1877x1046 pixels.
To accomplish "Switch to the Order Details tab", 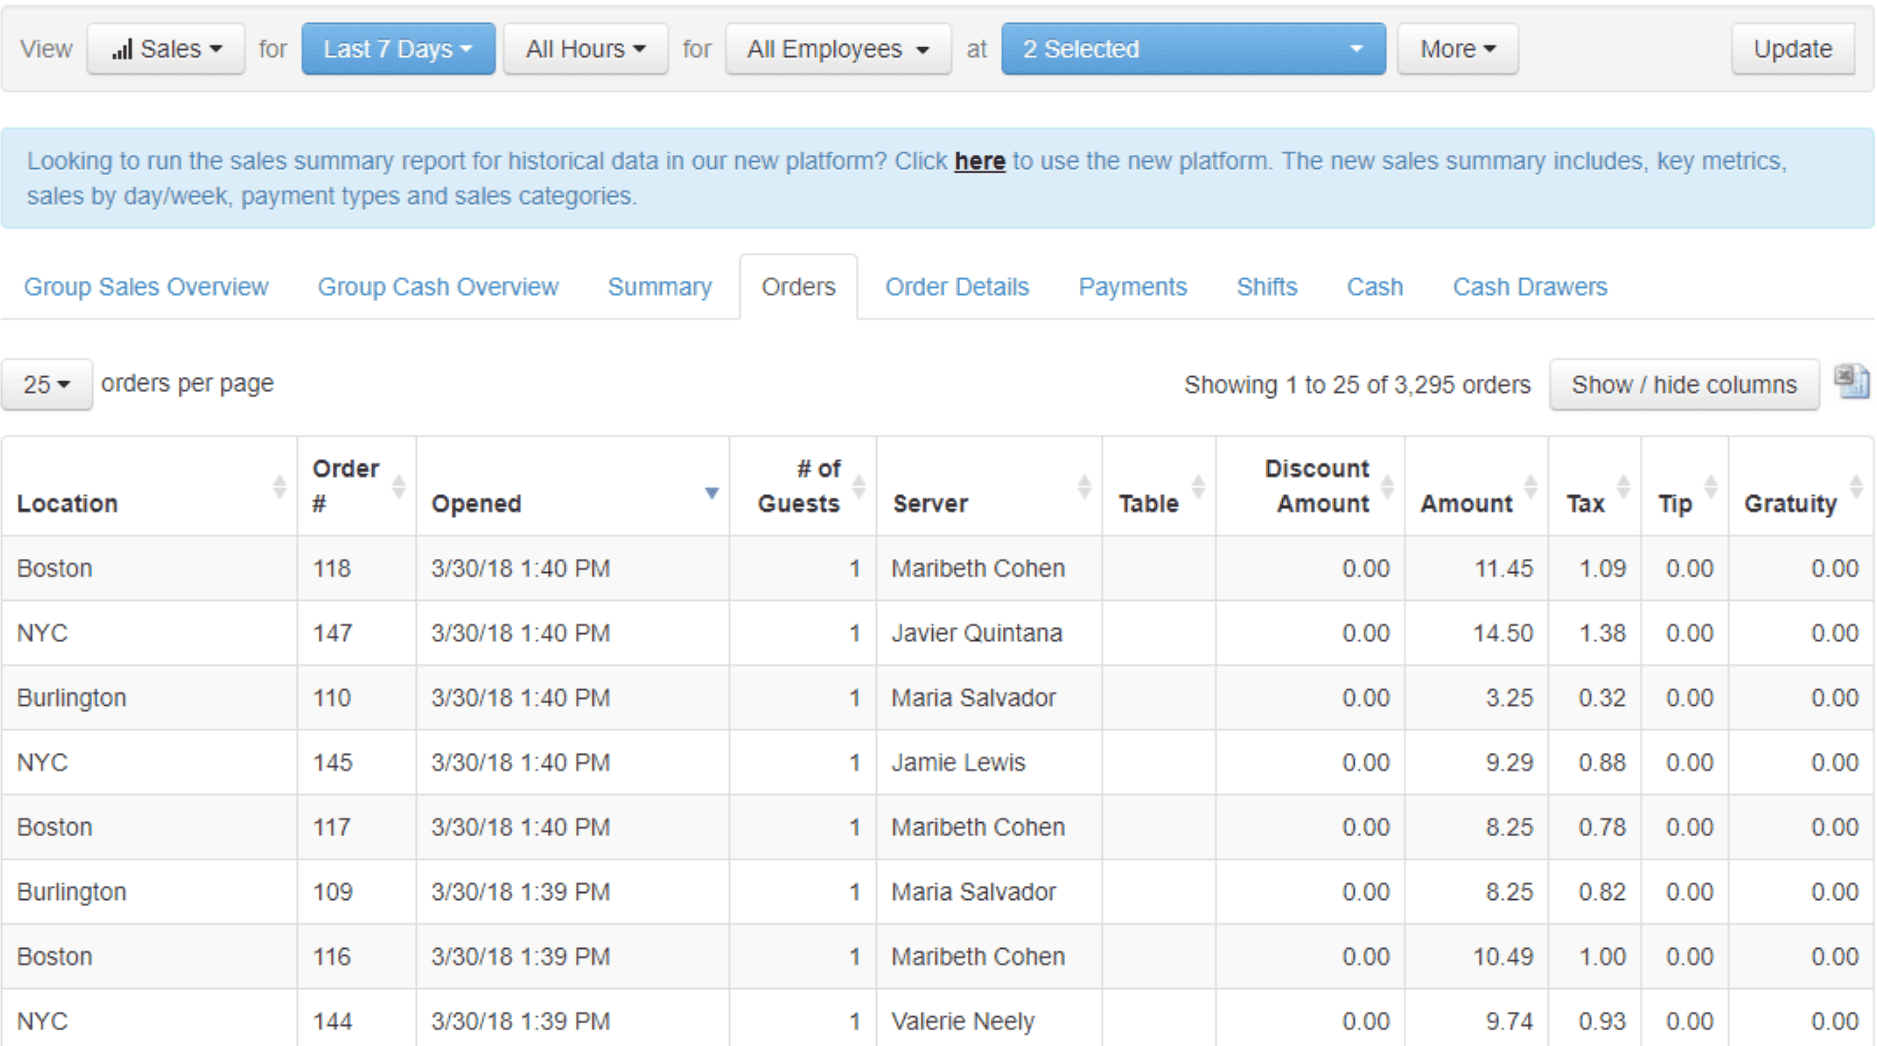I will coord(956,287).
